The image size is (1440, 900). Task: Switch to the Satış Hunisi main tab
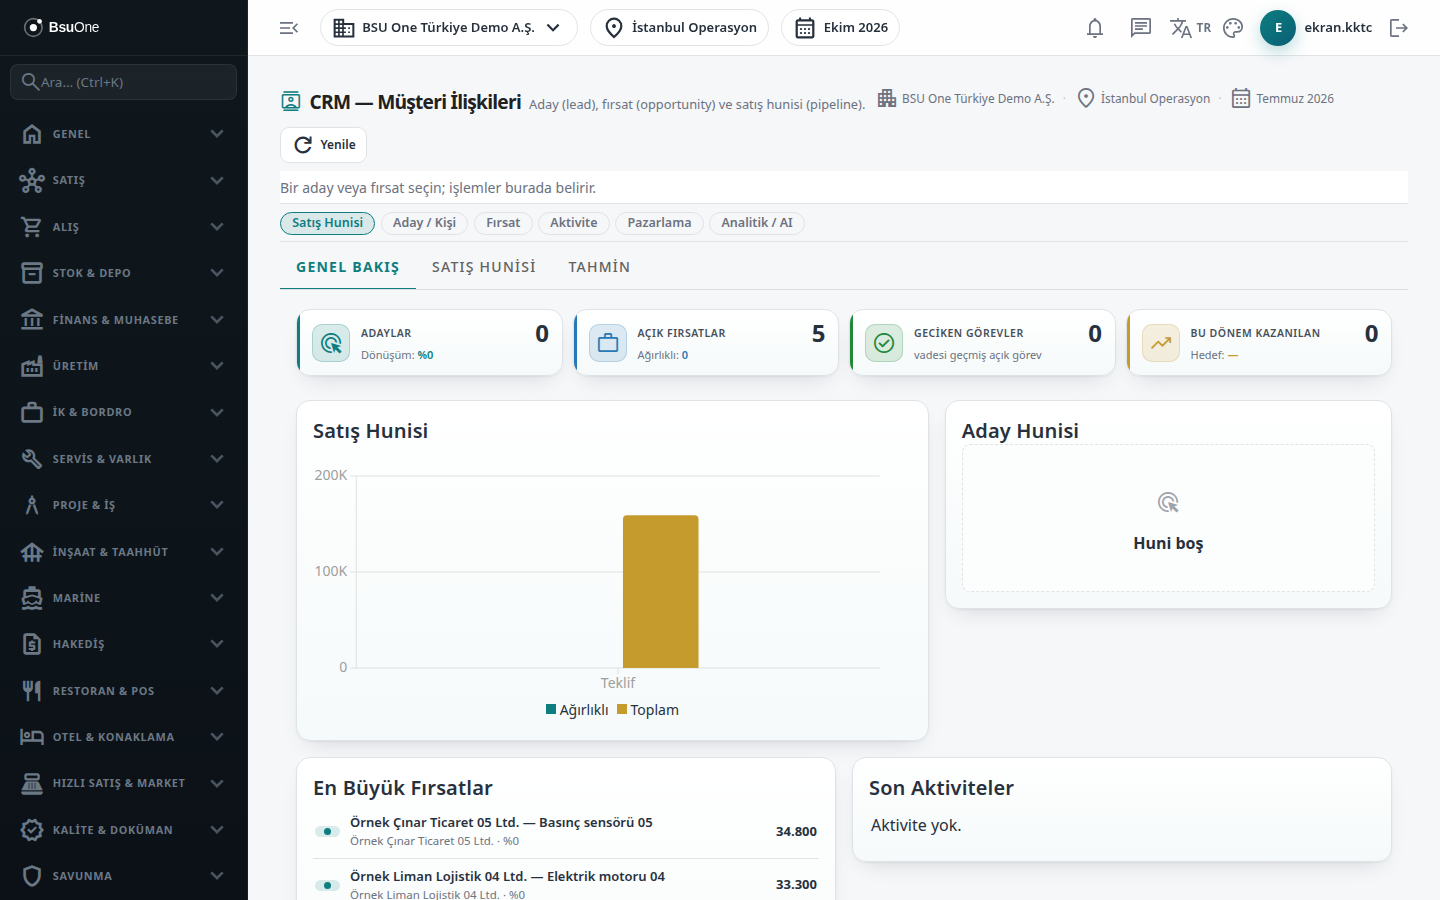484,267
